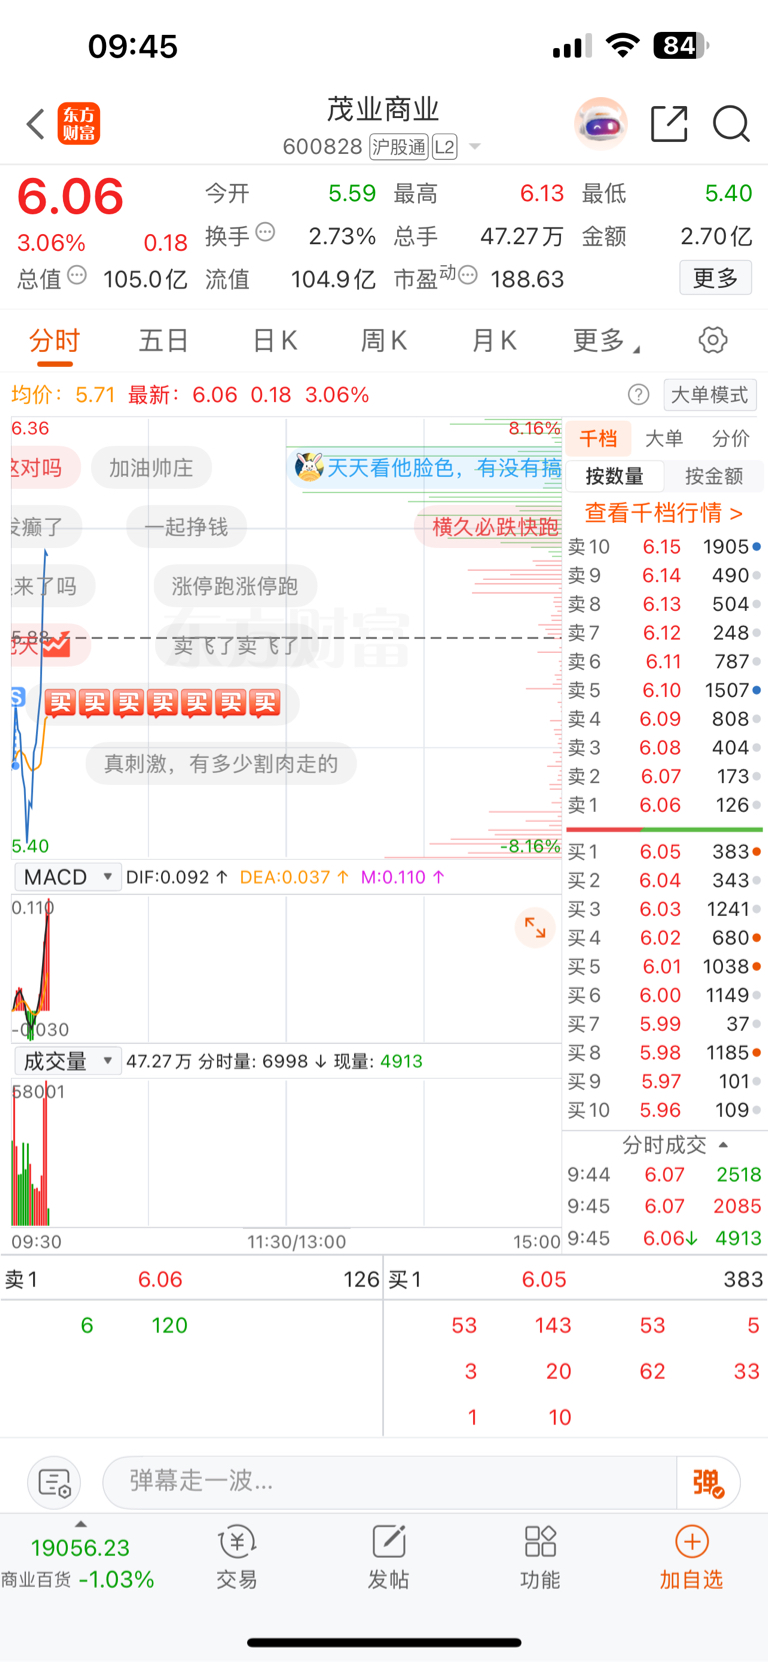Tap the 更多 quote details button
Image resolution: width=768 pixels, height=1662 pixels.
[x=715, y=278]
